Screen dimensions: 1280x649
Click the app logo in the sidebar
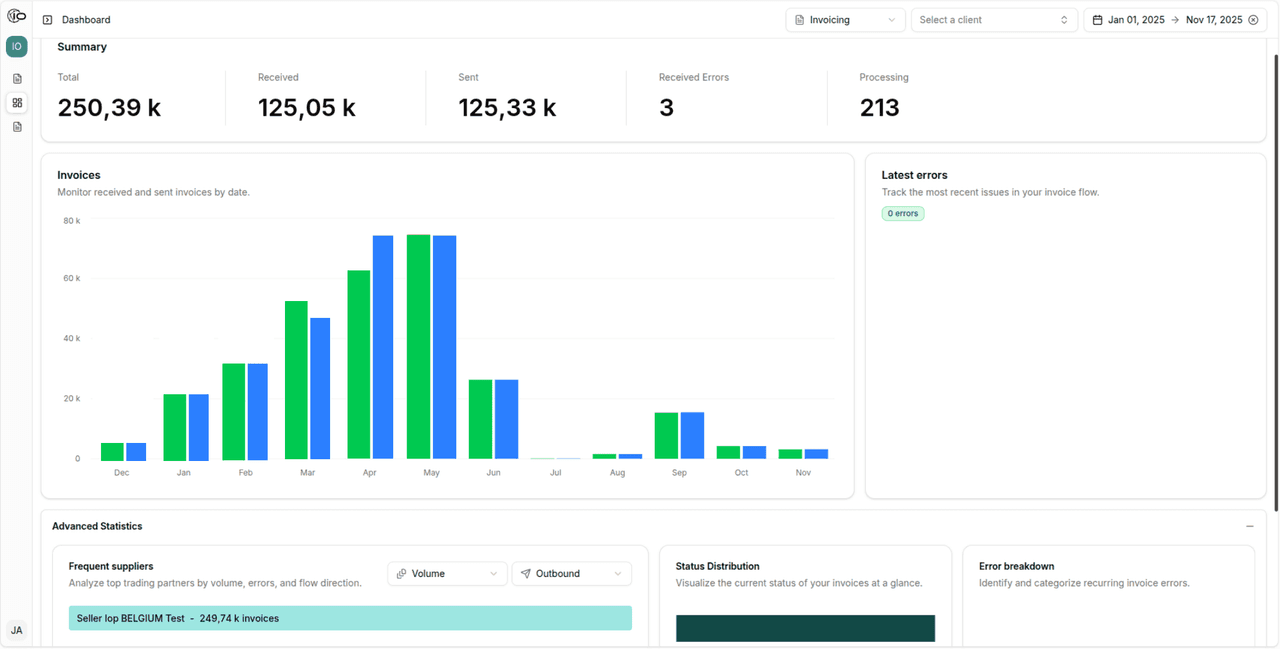pos(16,16)
